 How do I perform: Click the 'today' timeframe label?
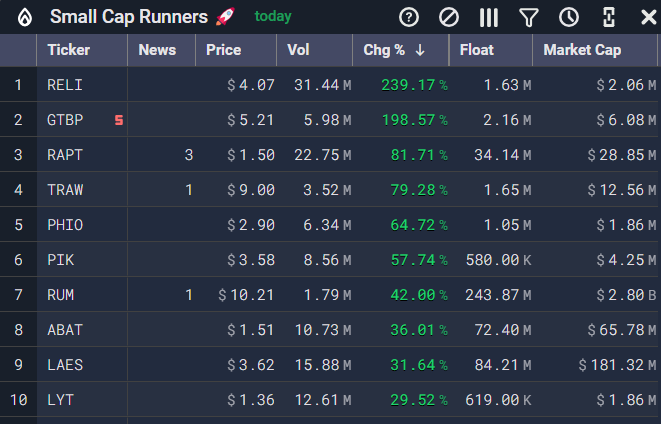pyautogui.click(x=273, y=16)
